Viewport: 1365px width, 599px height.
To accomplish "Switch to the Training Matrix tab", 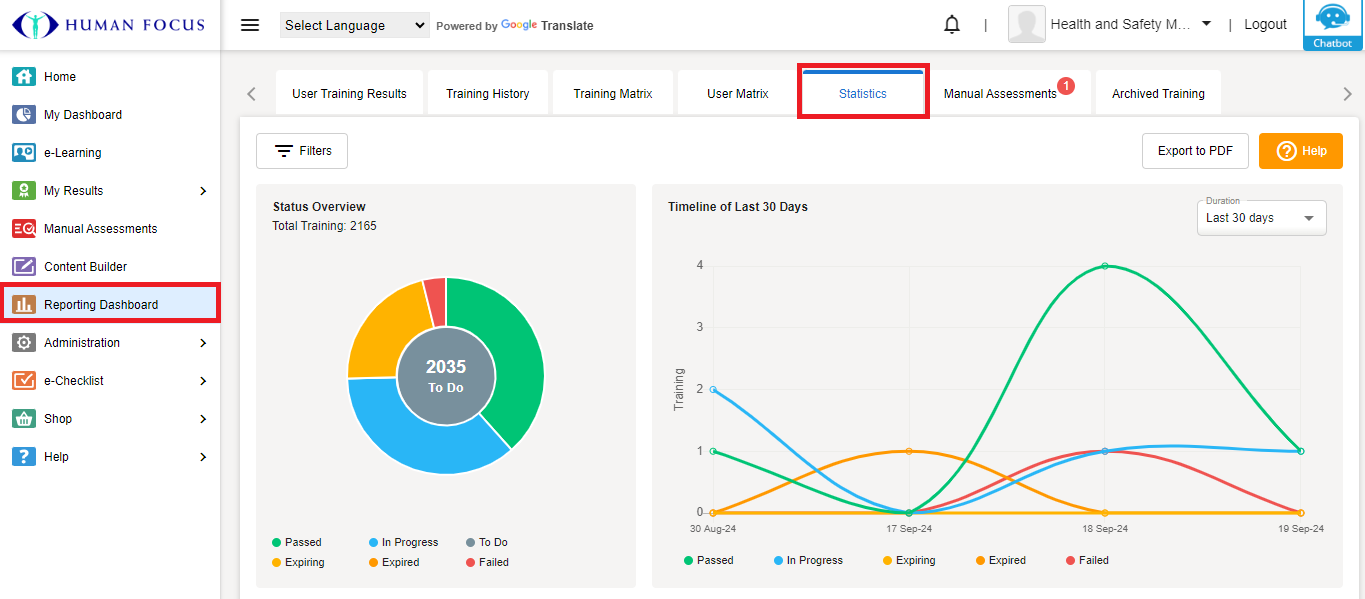I will click(x=612, y=94).
